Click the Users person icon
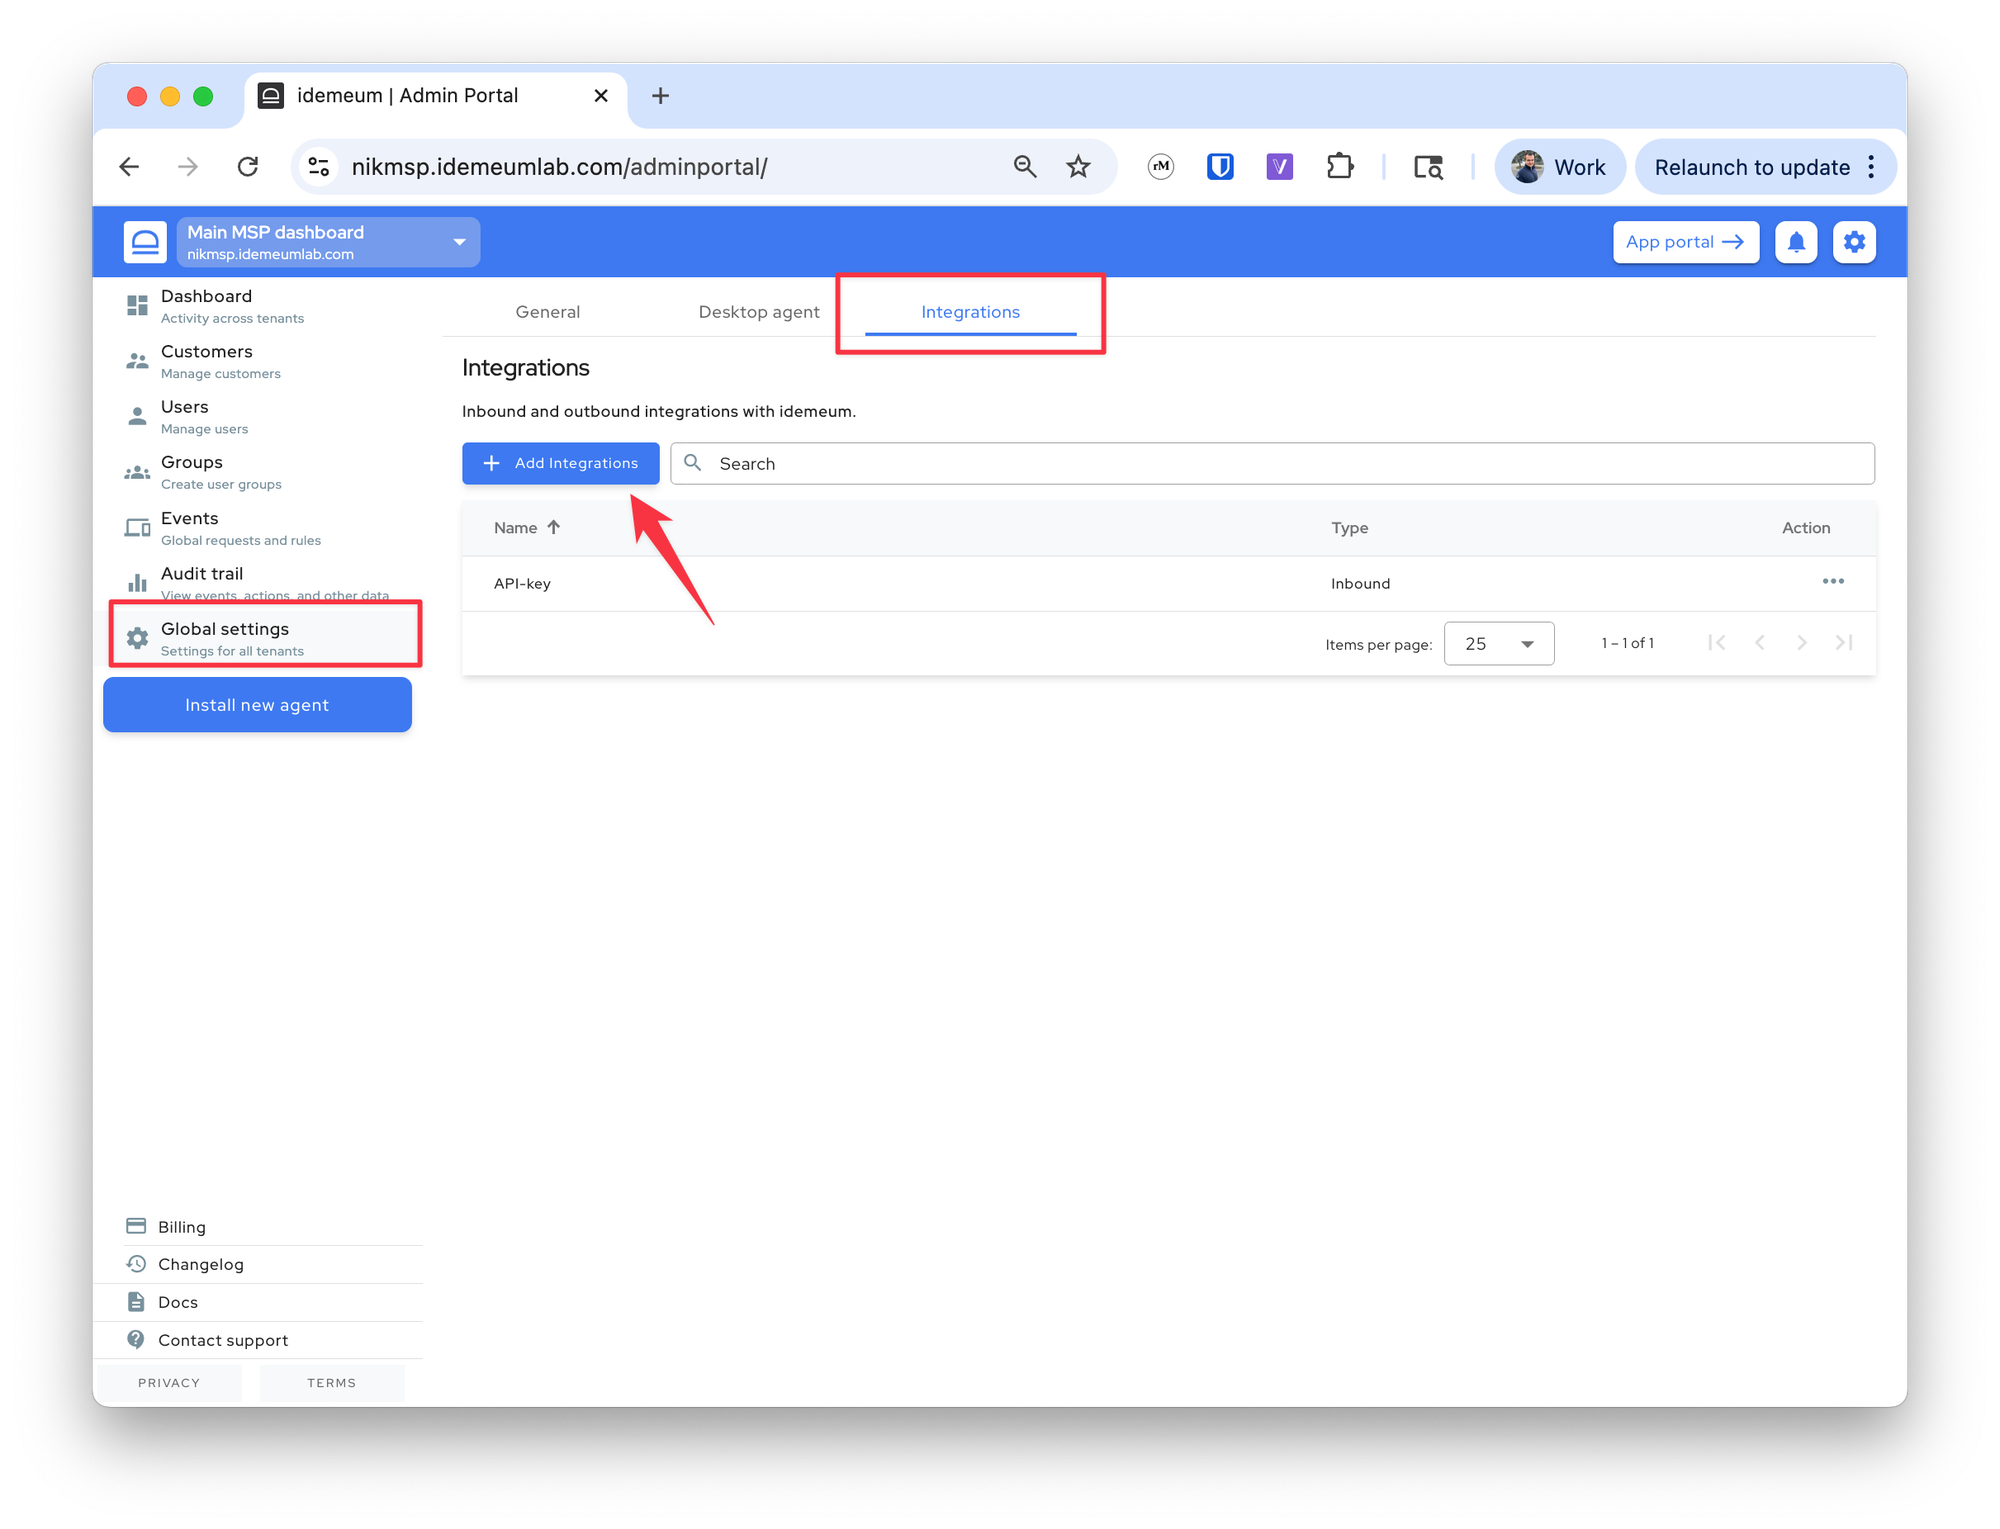 coord(137,416)
